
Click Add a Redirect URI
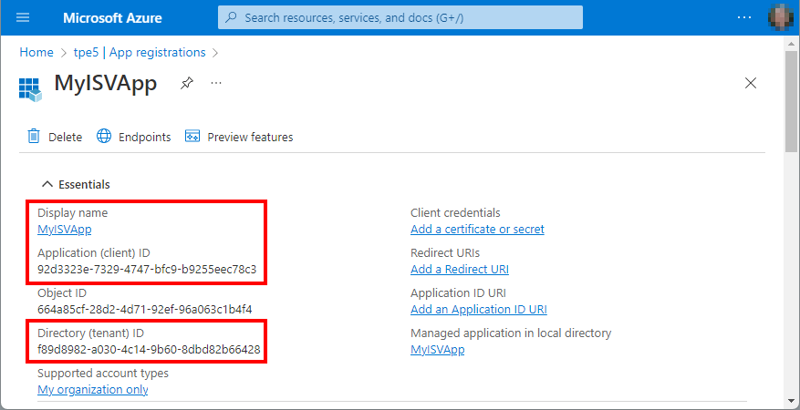click(x=459, y=269)
